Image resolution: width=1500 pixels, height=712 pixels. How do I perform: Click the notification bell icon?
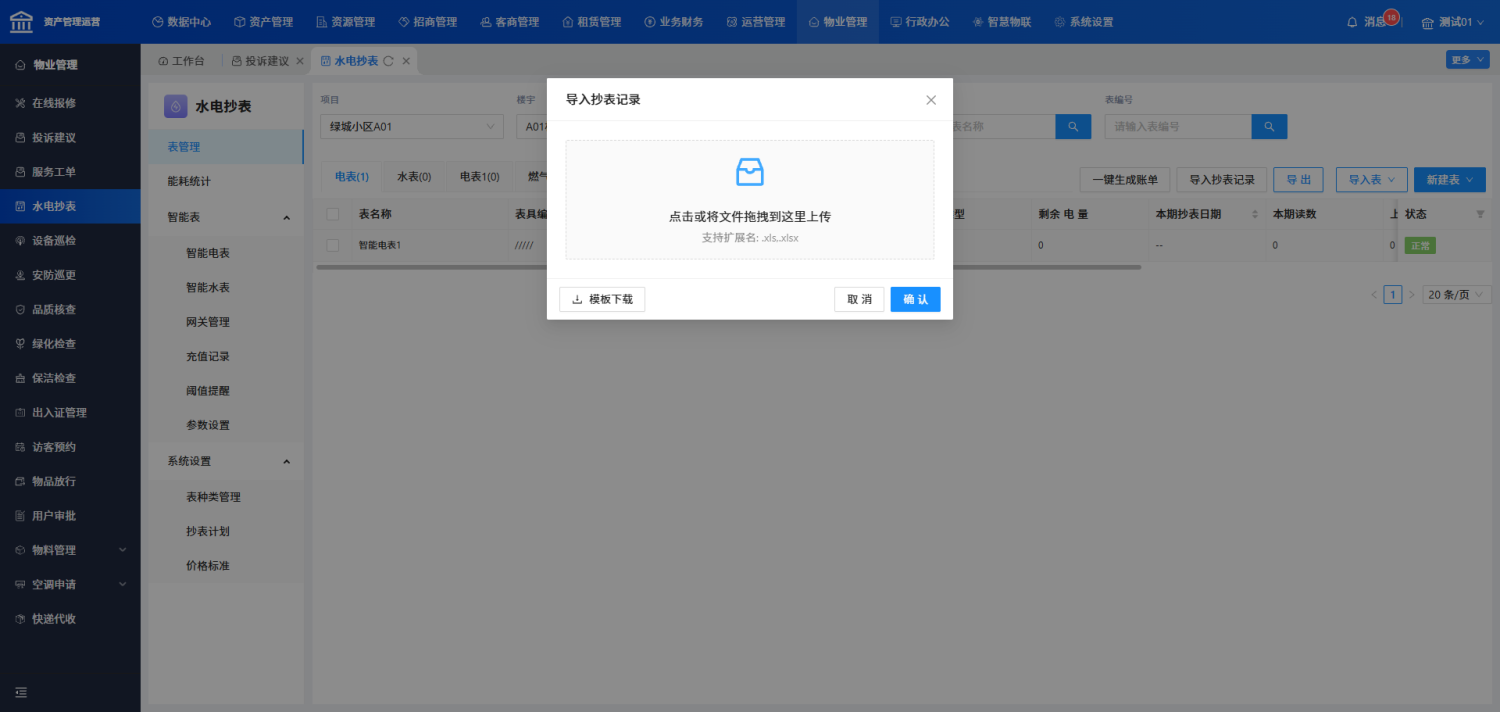(x=1352, y=22)
